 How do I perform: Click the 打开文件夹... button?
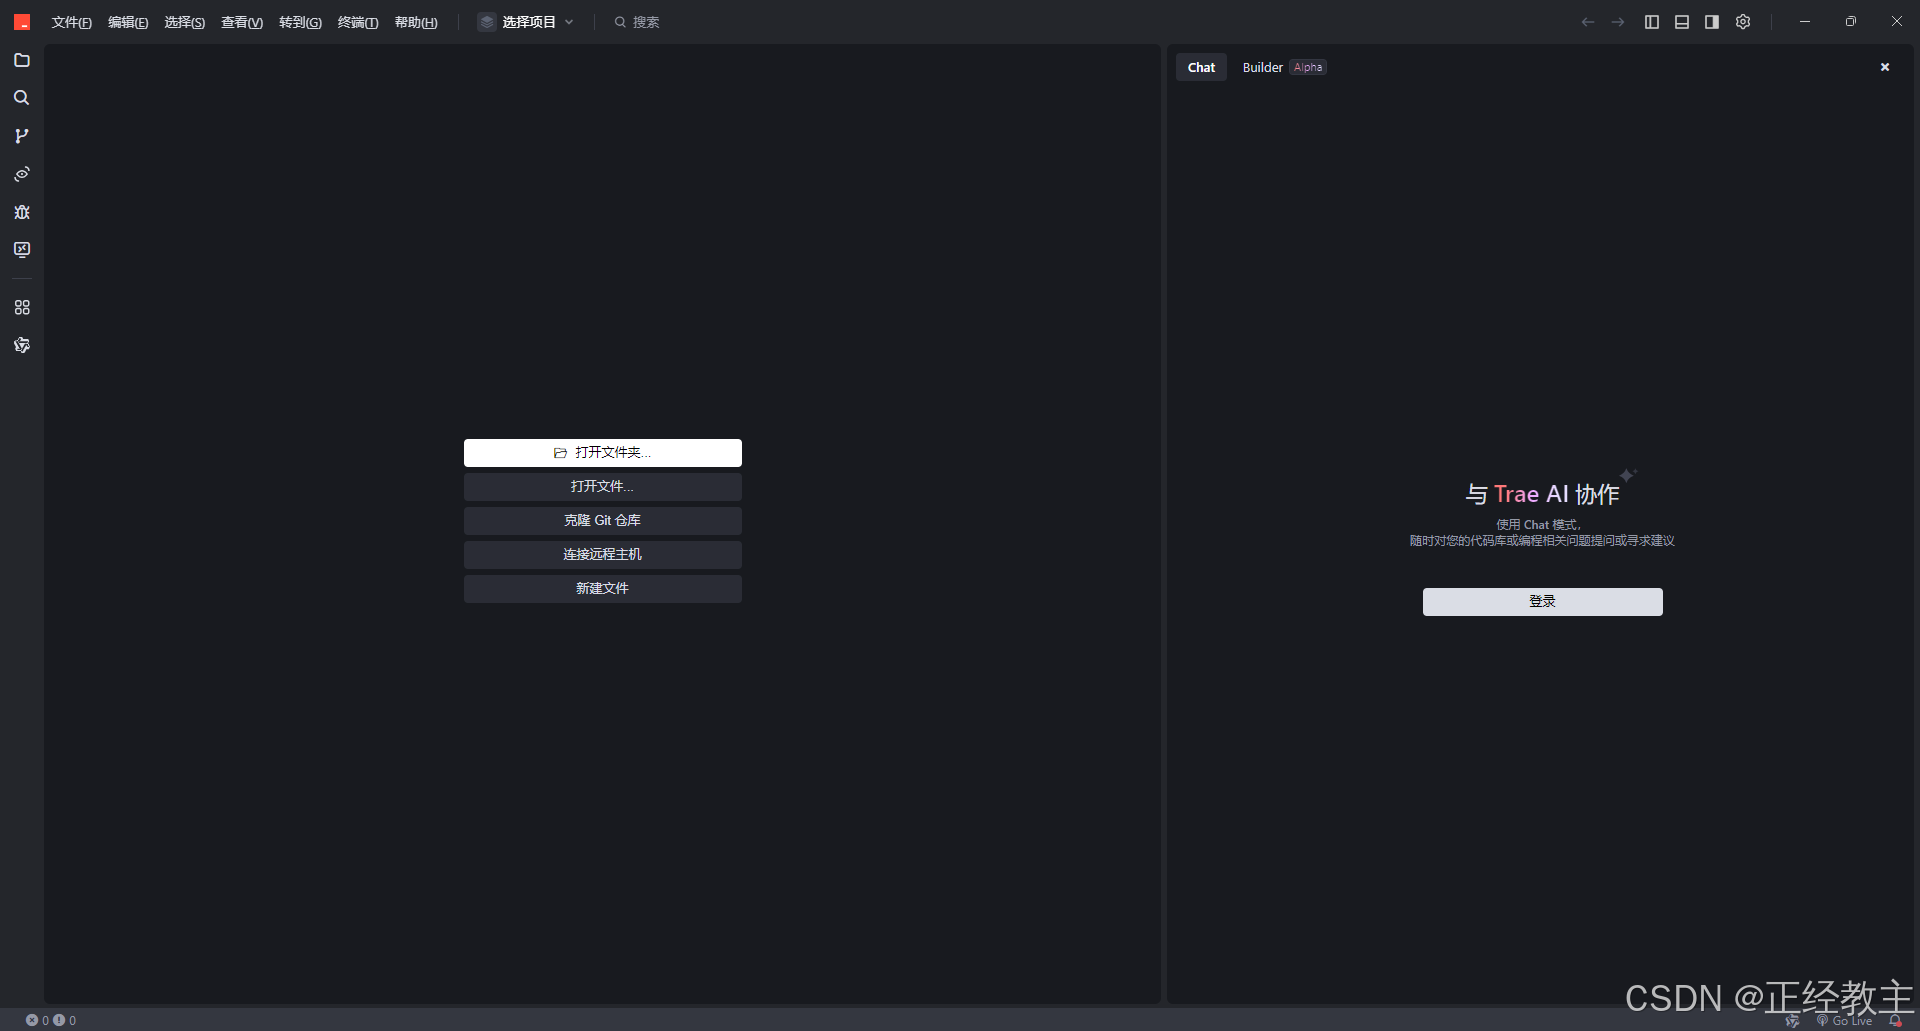pyautogui.click(x=603, y=453)
